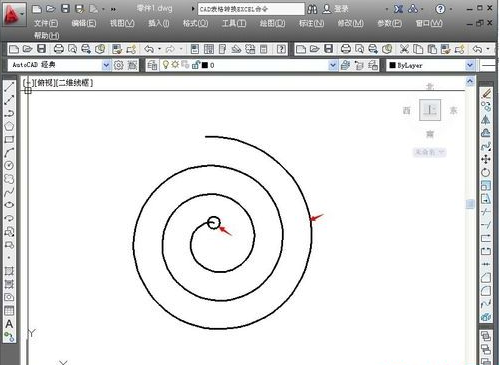Select the Chamfer tool
The width and height of the screenshot is (500, 365).
(486, 277)
